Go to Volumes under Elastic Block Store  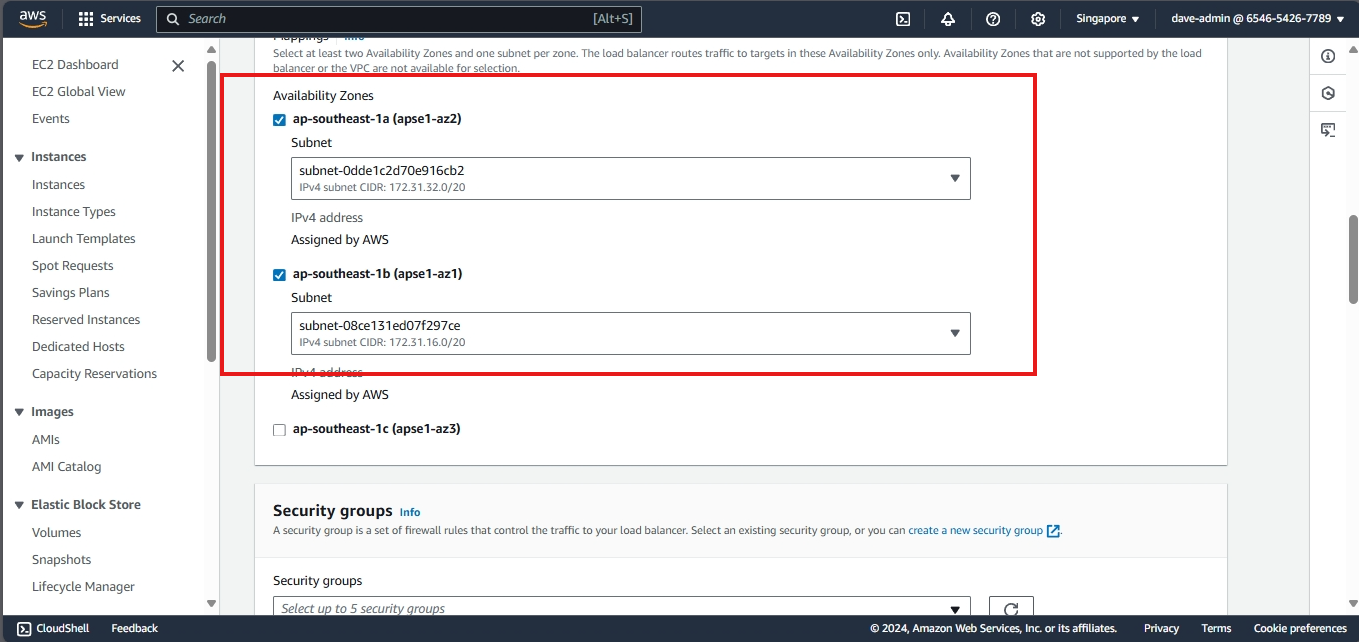pyautogui.click(x=56, y=533)
